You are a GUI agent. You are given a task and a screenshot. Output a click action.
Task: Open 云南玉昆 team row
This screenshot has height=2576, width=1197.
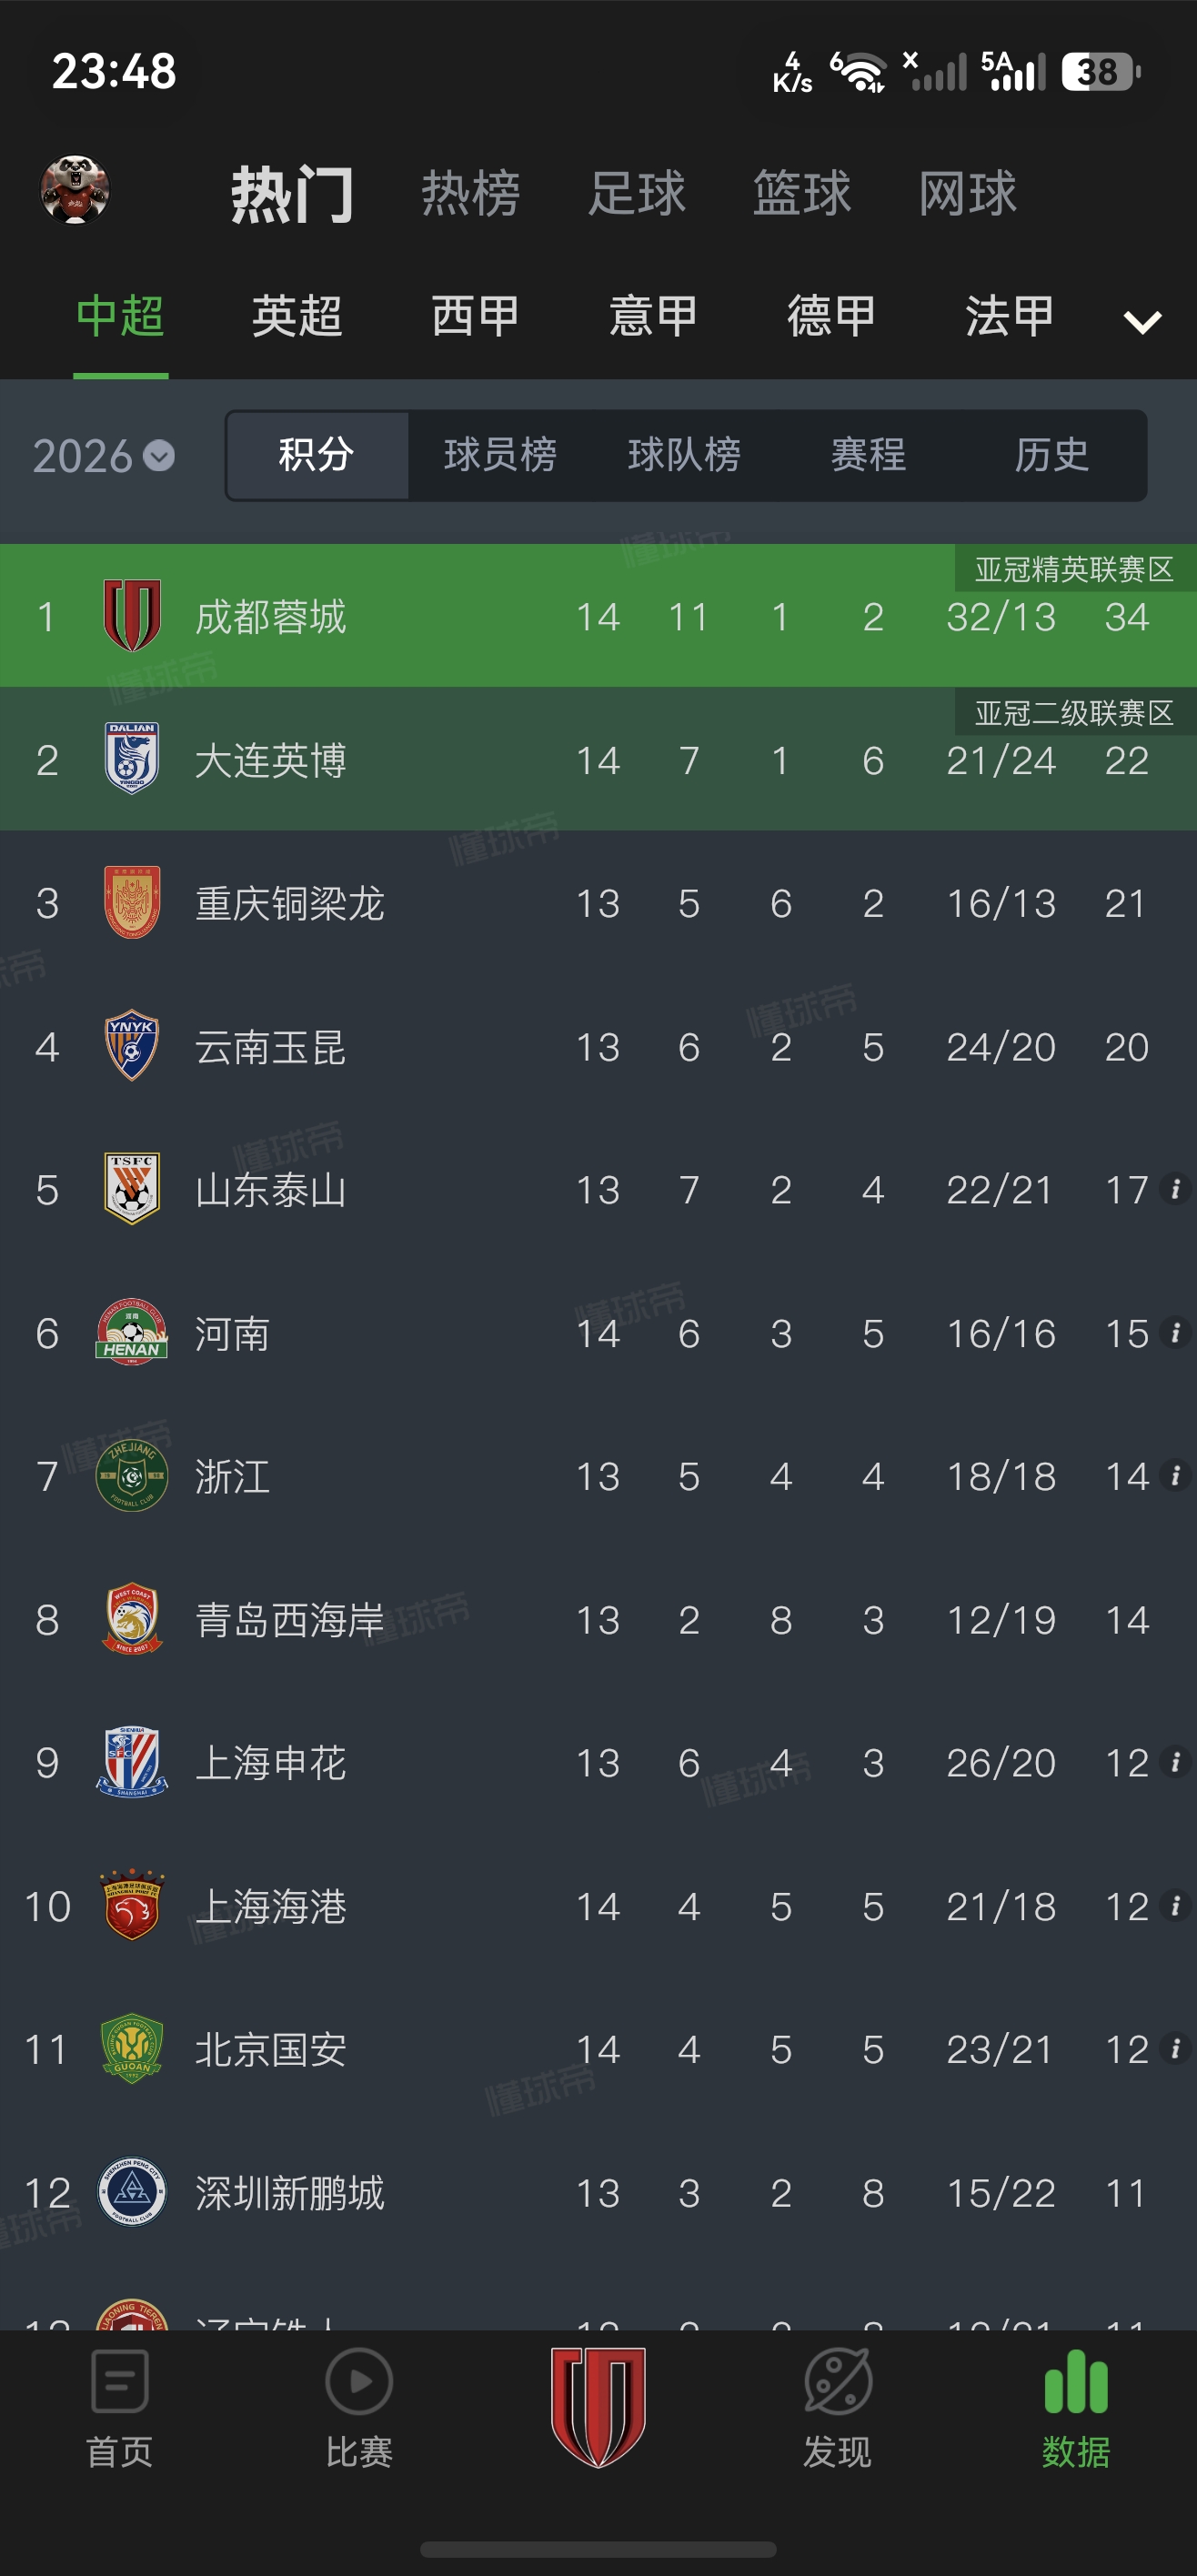[598, 1046]
